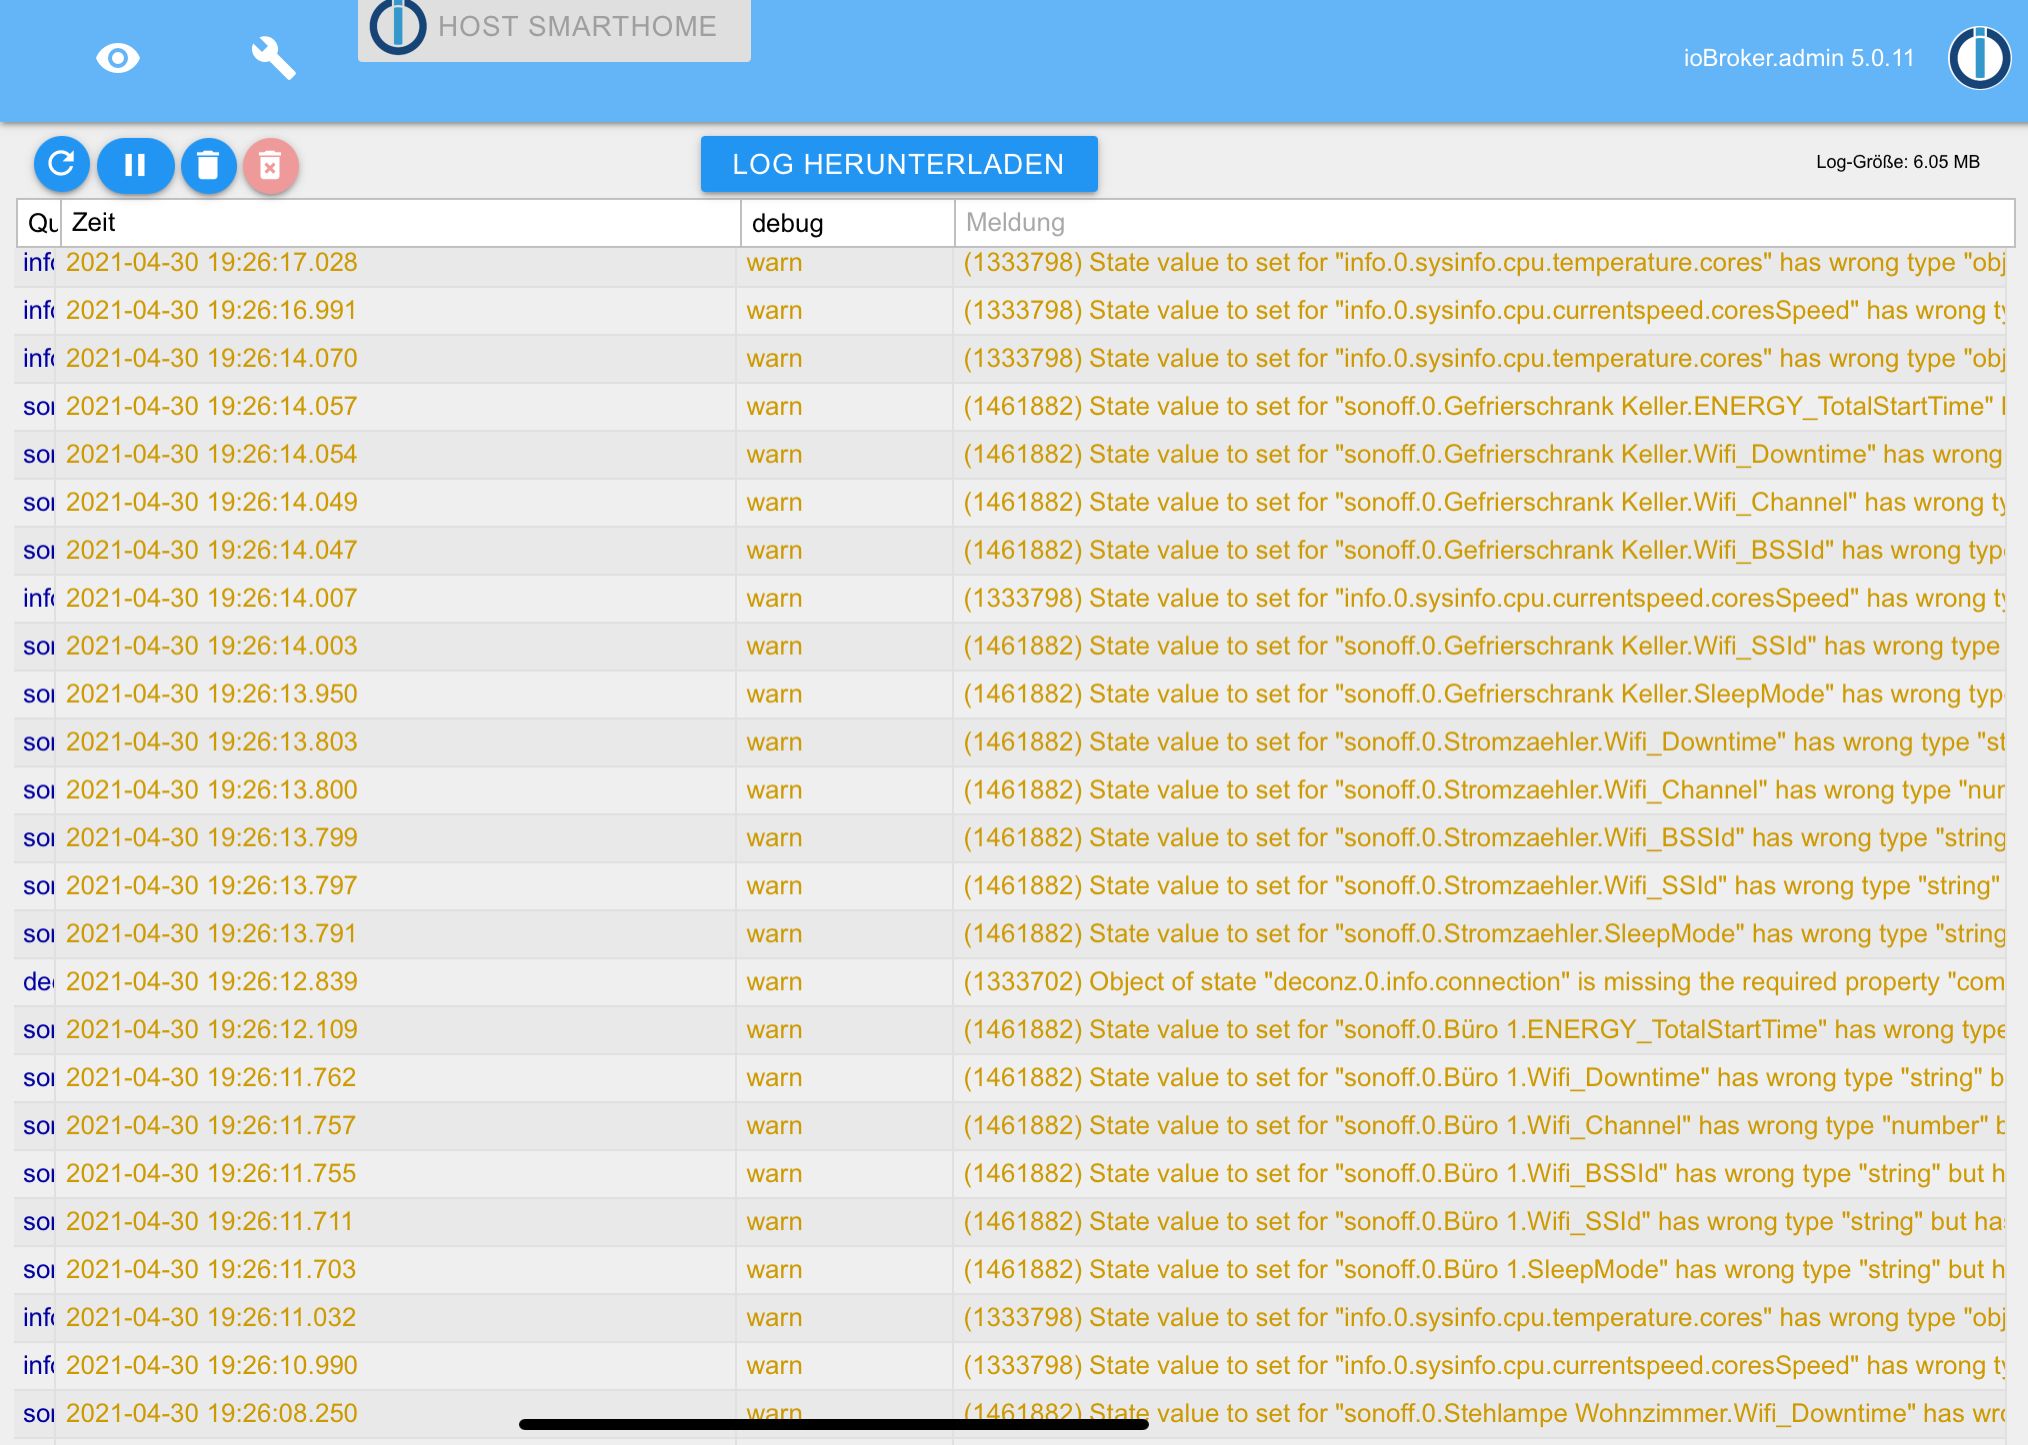Click warn level in 19:26:13.797 row
This screenshot has height=1445, width=2028.
[774, 886]
